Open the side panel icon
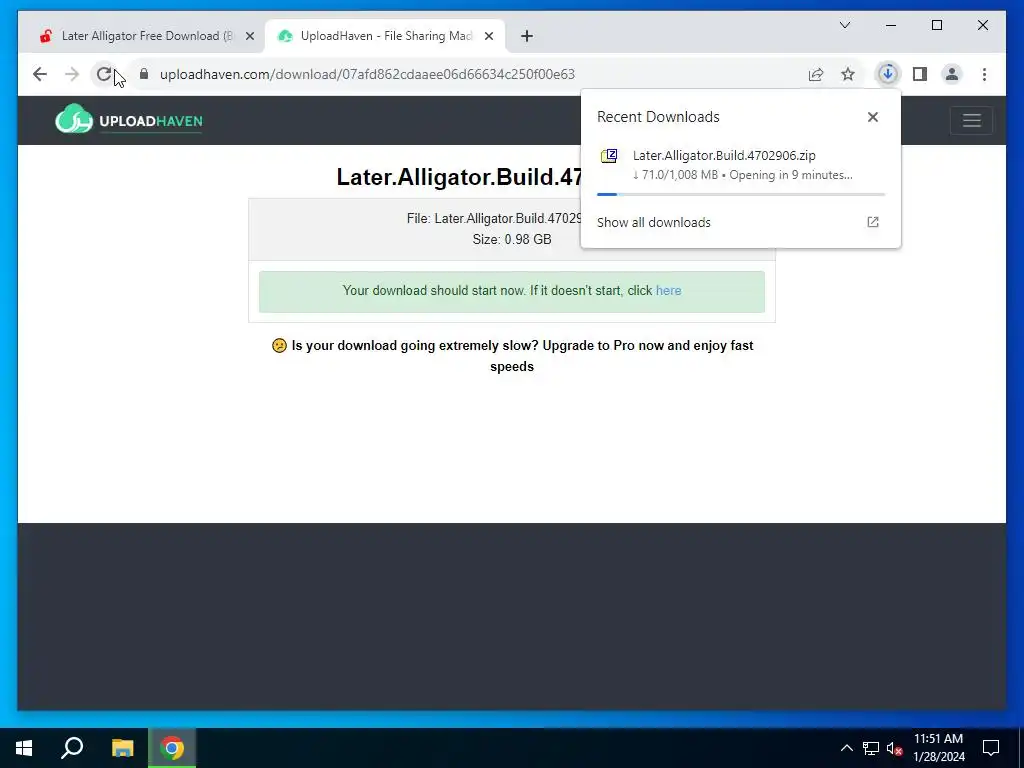Image resolution: width=1024 pixels, height=768 pixels. tap(920, 74)
